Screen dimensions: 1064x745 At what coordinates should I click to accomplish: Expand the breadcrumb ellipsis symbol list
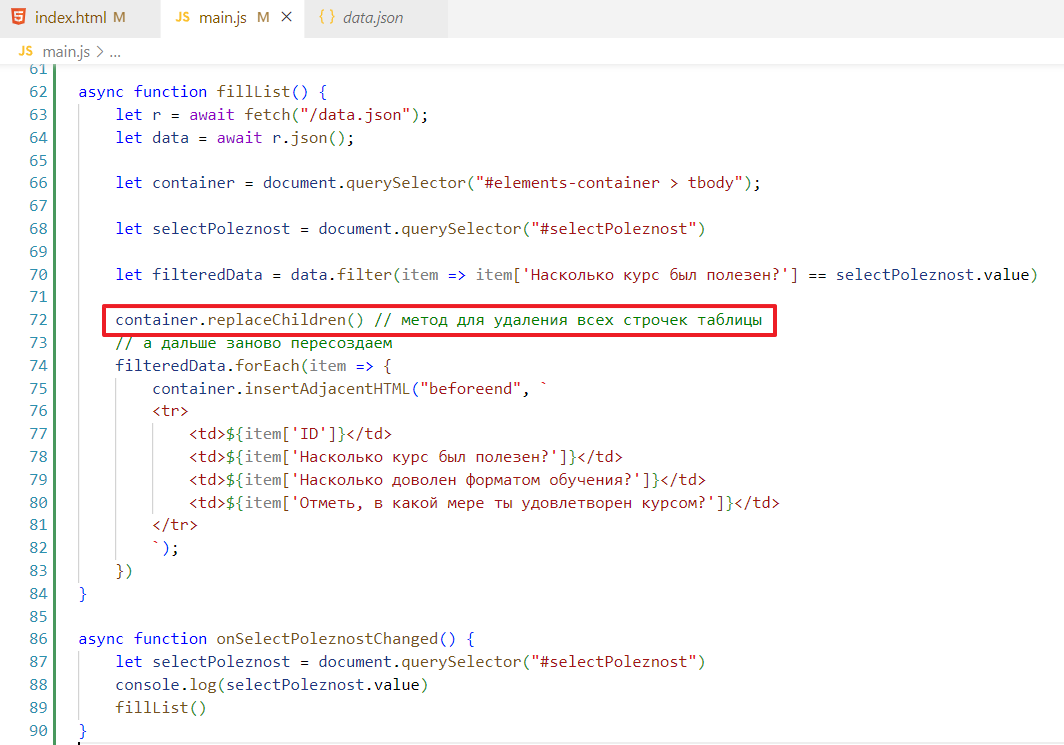[x=115, y=51]
